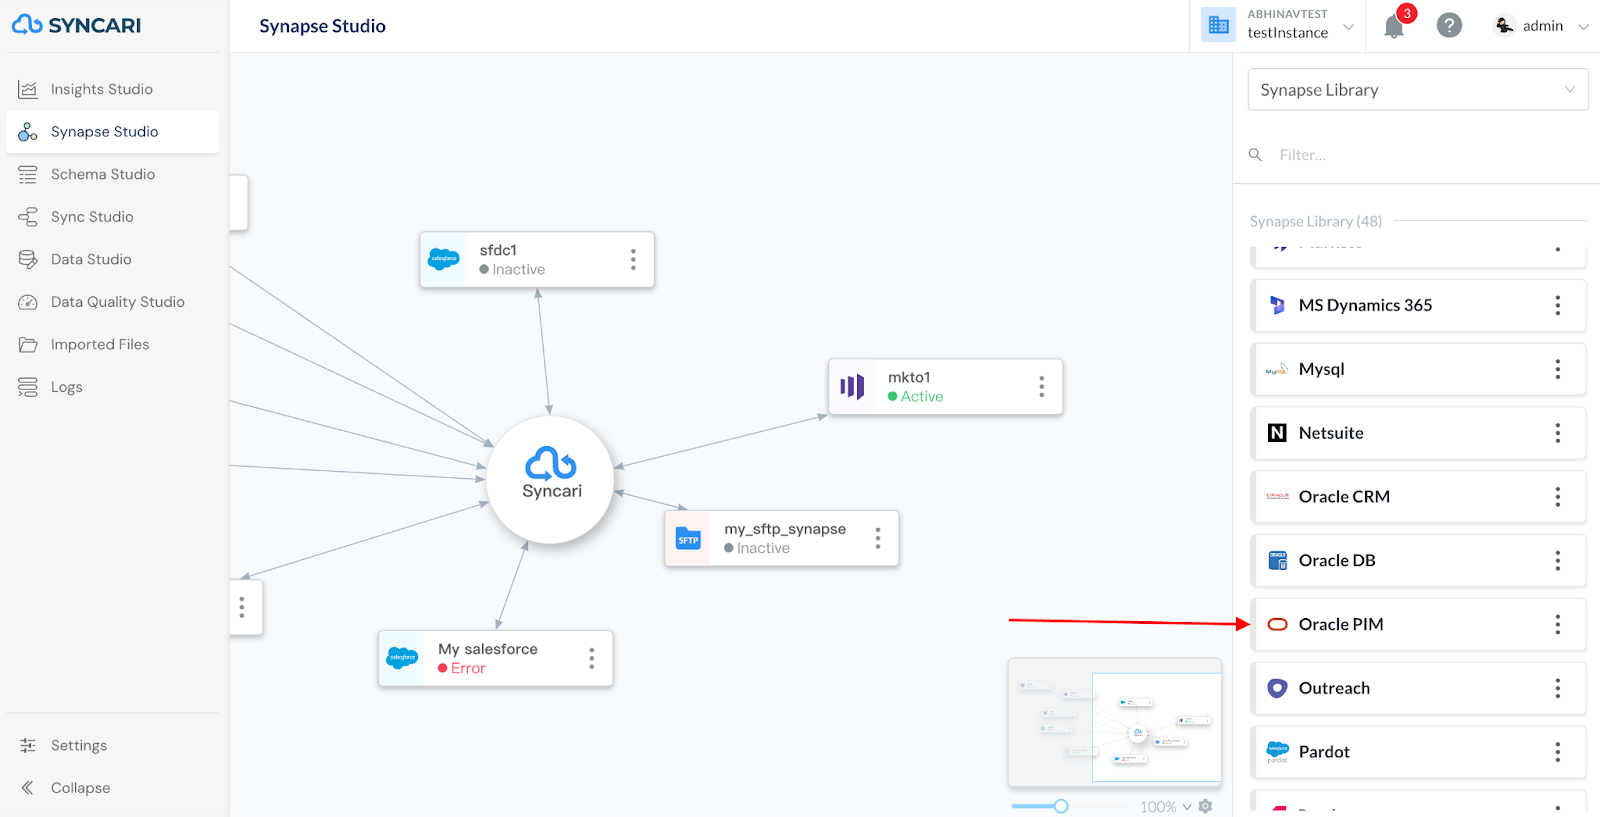The image size is (1600, 817).
Task: Open my_sftp_synapse node options menu
Action: coord(878,539)
